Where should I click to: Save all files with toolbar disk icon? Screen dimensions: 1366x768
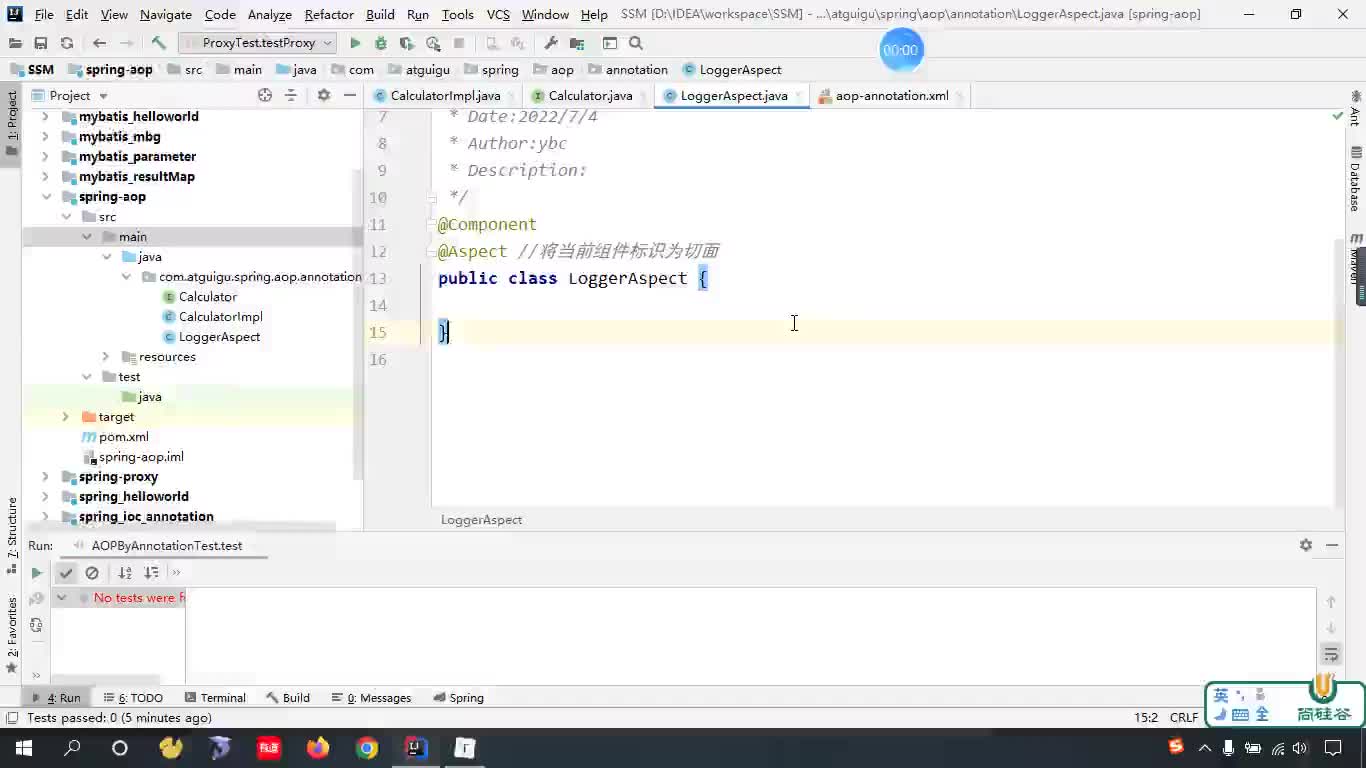40,43
